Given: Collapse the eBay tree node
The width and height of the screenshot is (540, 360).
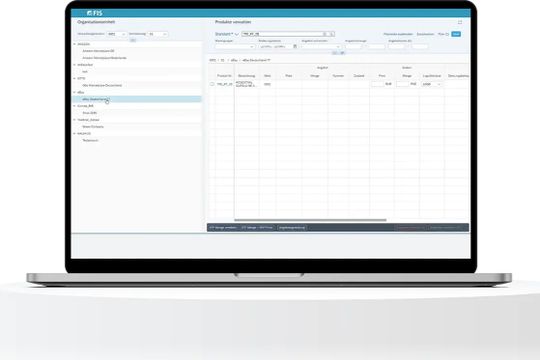Looking at the screenshot, I should point(74,92).
